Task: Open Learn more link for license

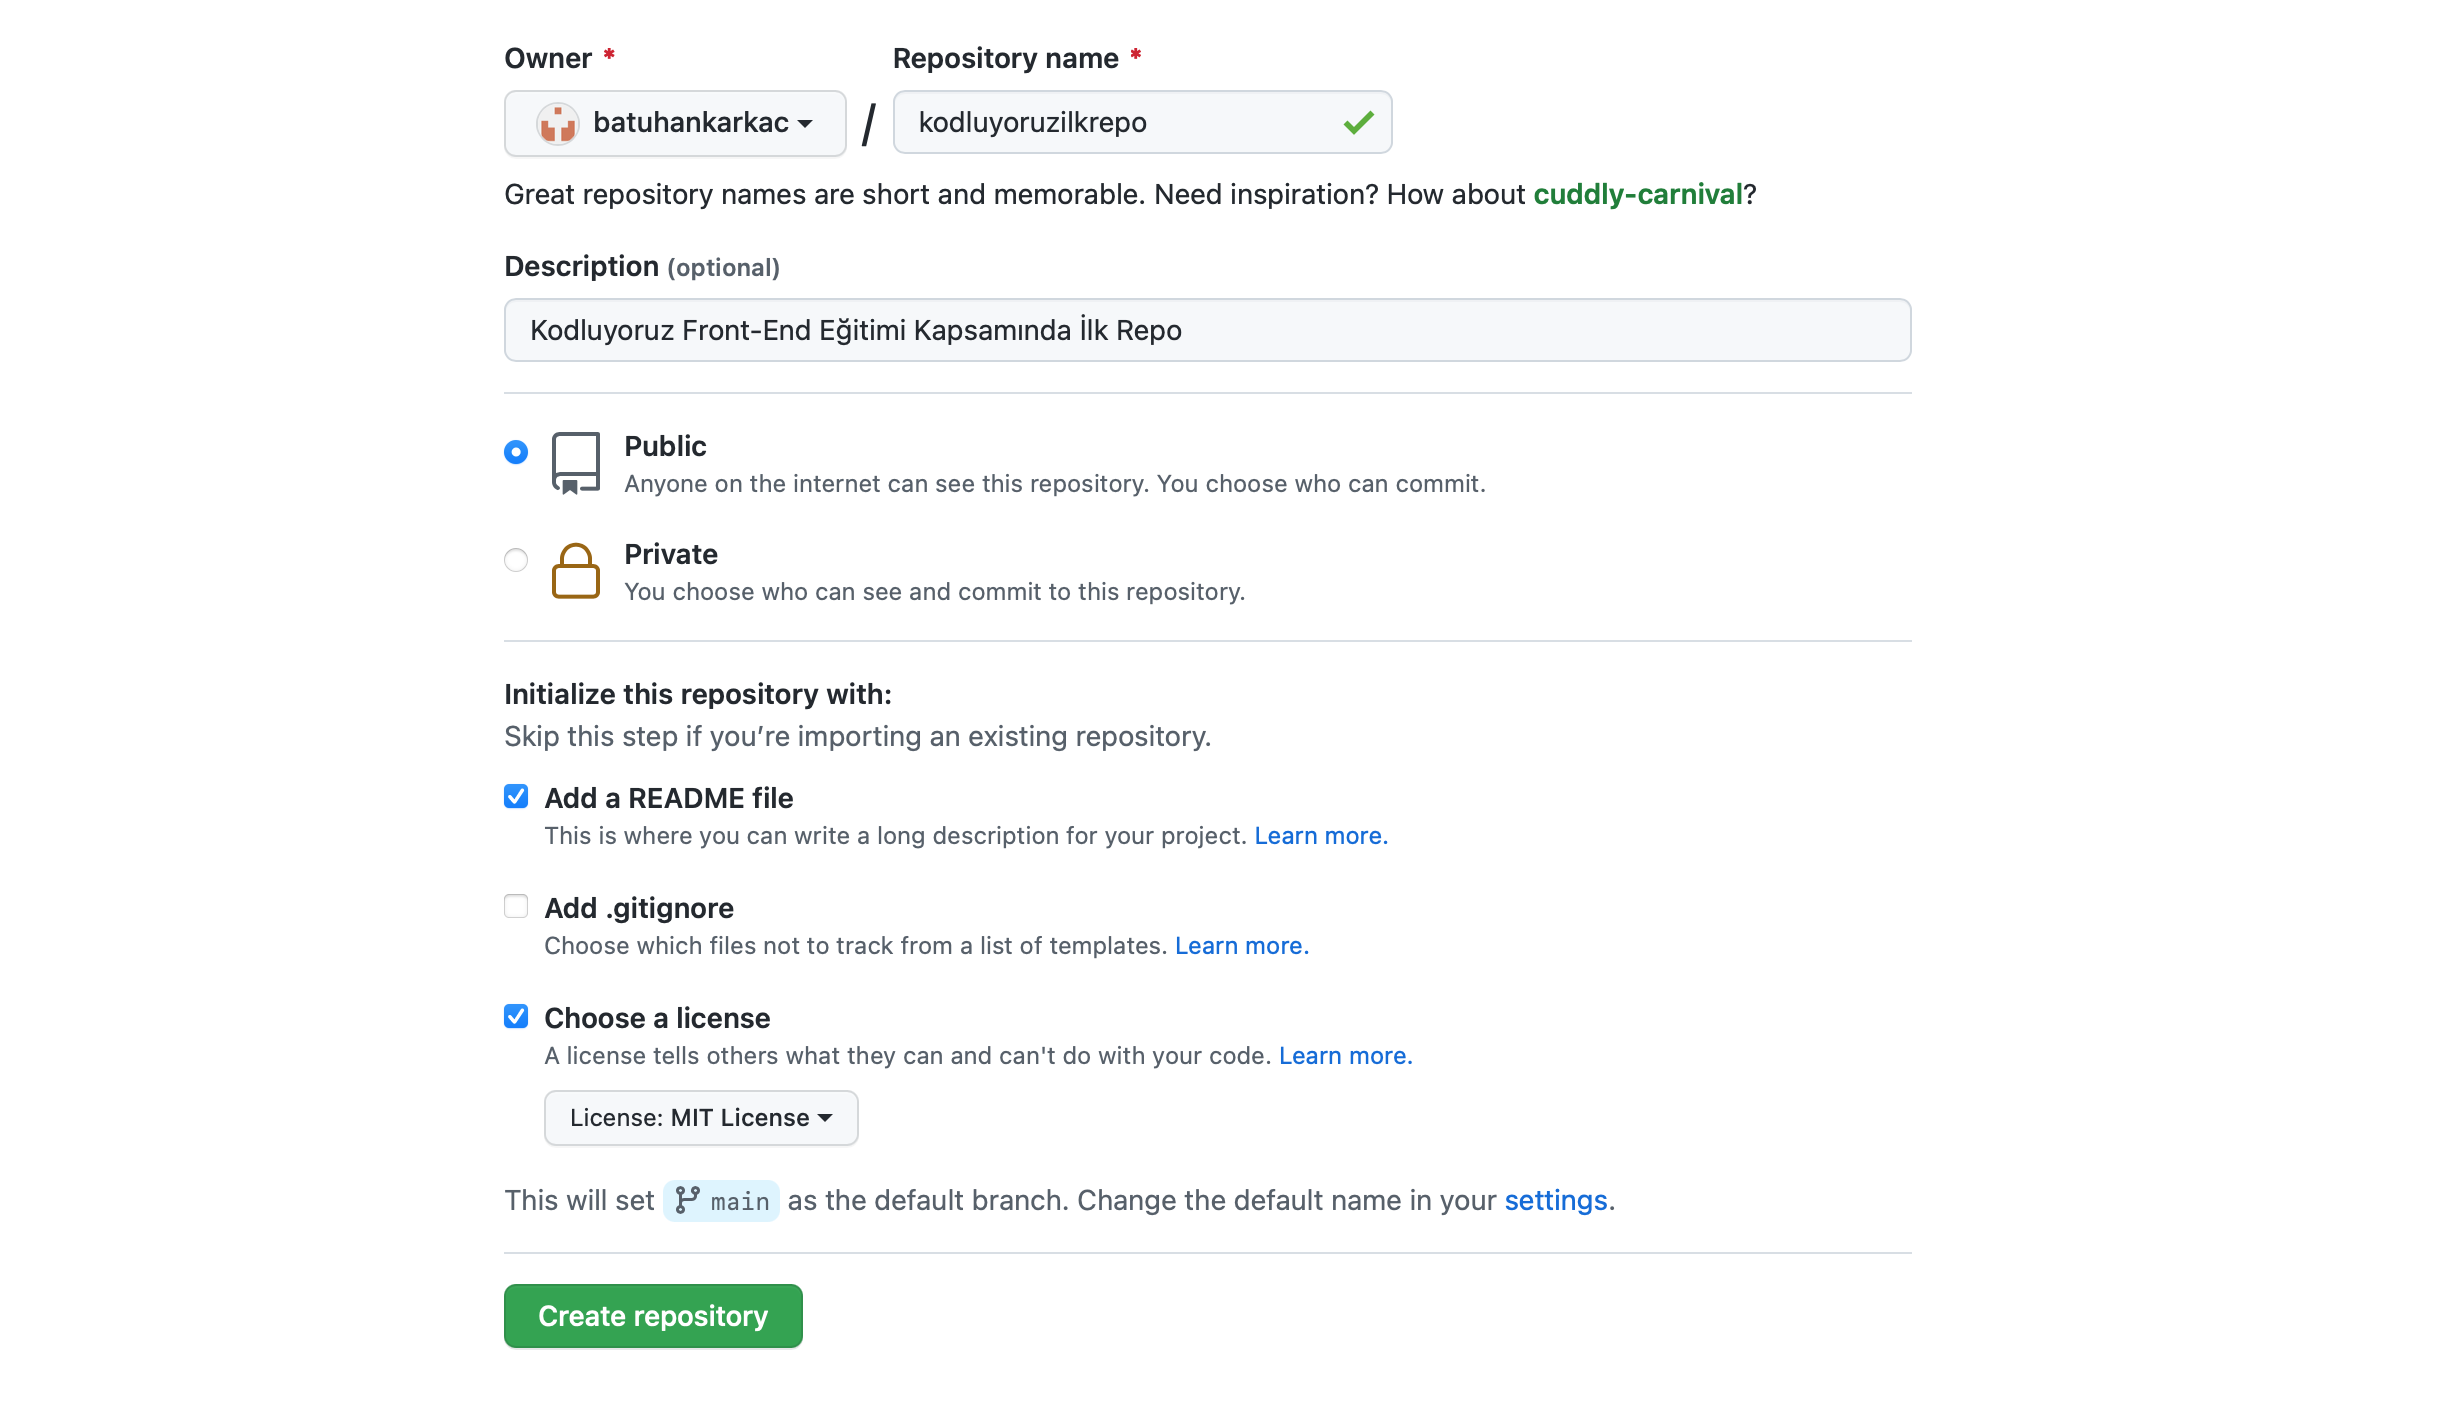Action: (1345, 1056)
